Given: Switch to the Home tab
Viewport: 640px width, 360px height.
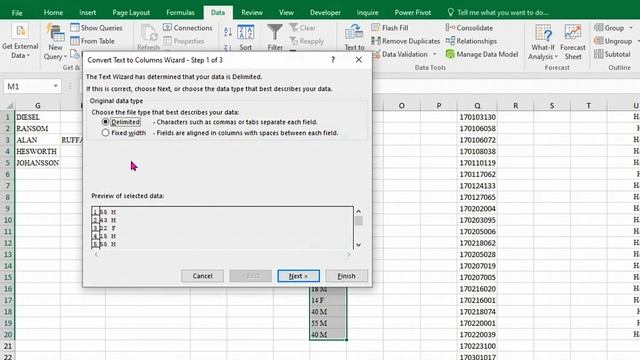Looking at the screenshot, I should coord(53,13).
